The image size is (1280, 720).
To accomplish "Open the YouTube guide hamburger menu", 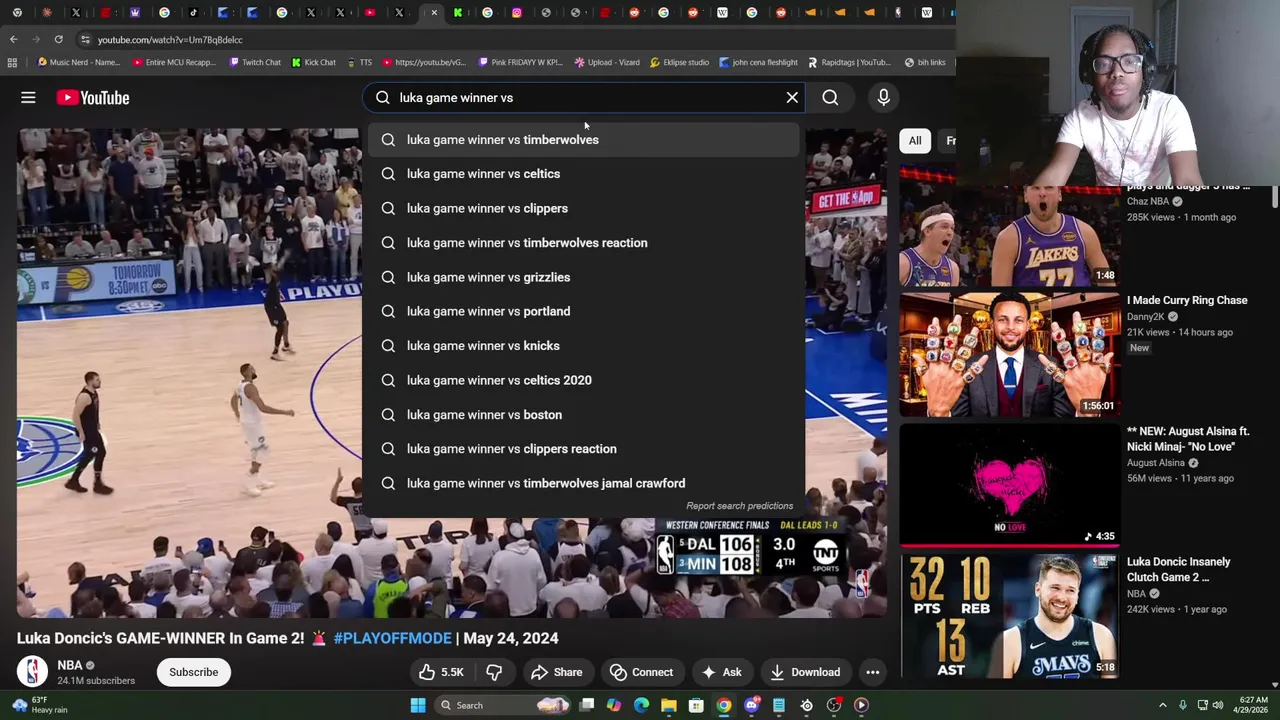I will point(28,98).
